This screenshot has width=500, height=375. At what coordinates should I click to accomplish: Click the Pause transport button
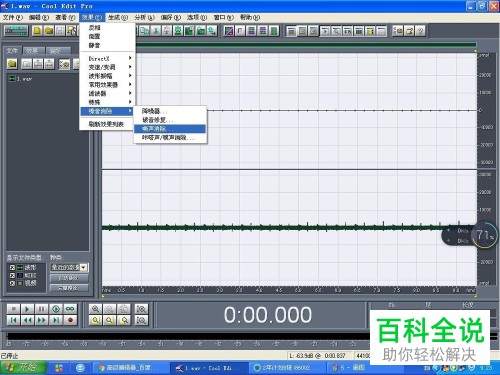coord(42,309)
